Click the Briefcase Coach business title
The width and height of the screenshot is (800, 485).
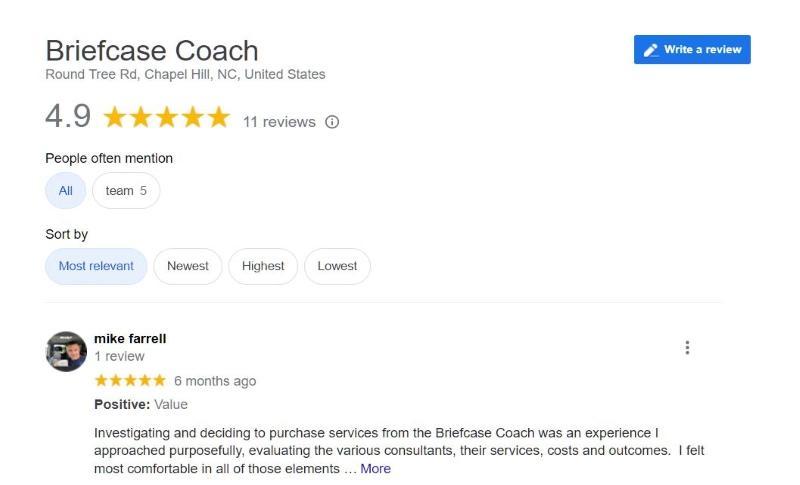point(152,51)
